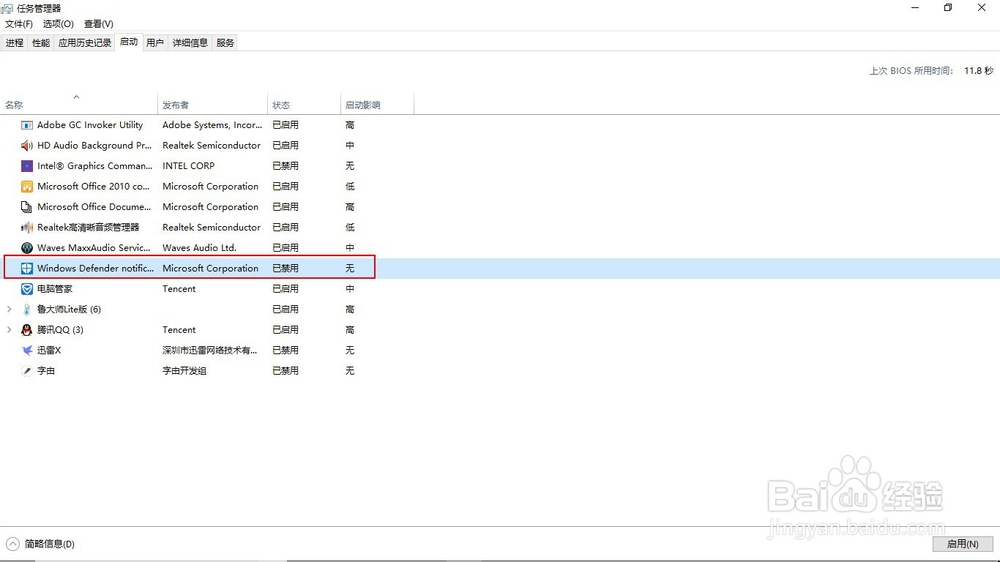Click the 电脑管家 shield icon

[27, 289]
